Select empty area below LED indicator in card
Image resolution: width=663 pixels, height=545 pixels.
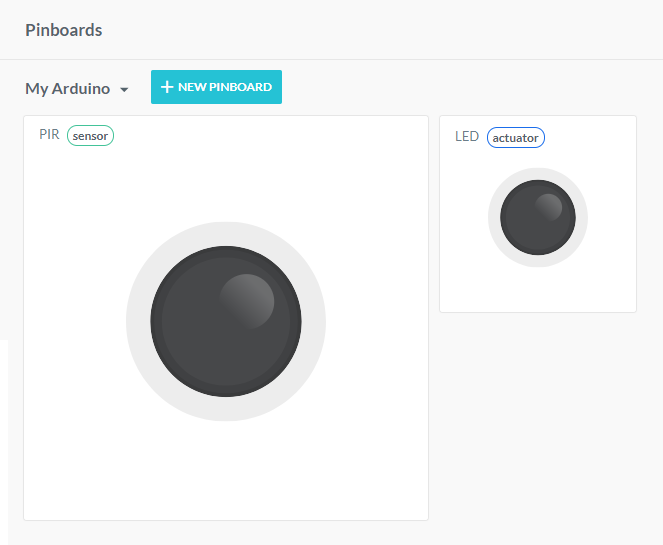(x=537, y=290)
